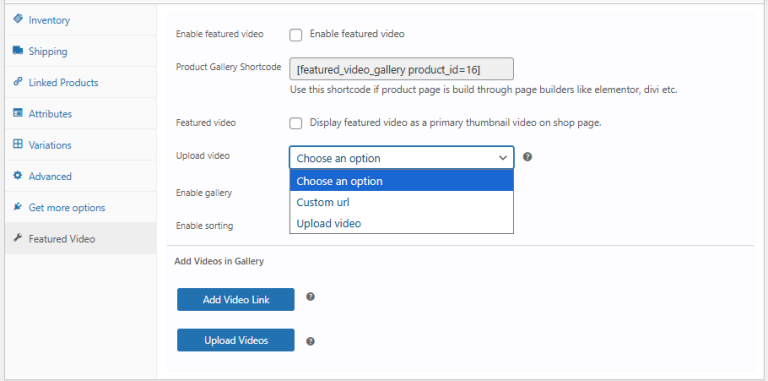Viewport: 768px width, 381px height.
Task: Click the 'Upload video' field label
Action: tap(203, 156)
